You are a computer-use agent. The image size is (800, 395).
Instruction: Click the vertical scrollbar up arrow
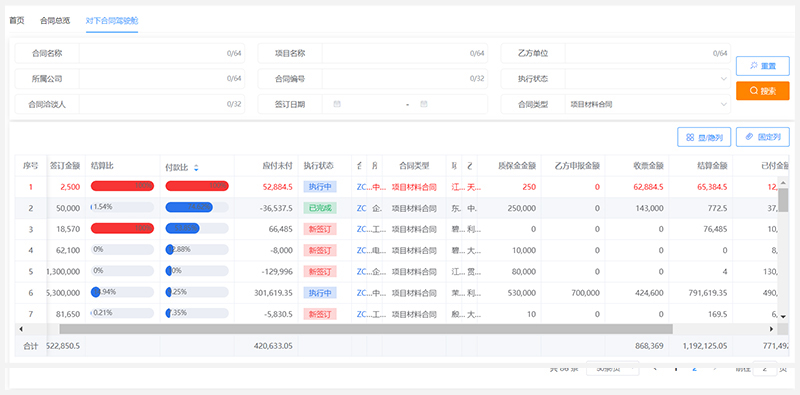783,183
